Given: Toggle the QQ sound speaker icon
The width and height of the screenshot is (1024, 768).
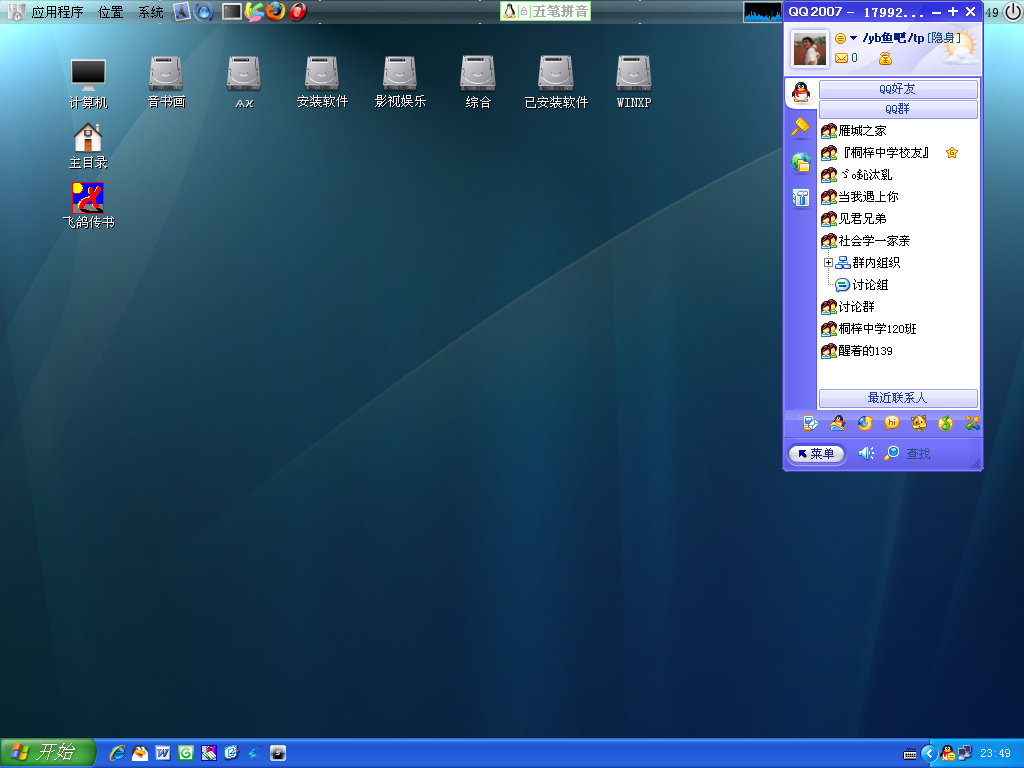Looking at the screenshot, I should click(866, 453).
